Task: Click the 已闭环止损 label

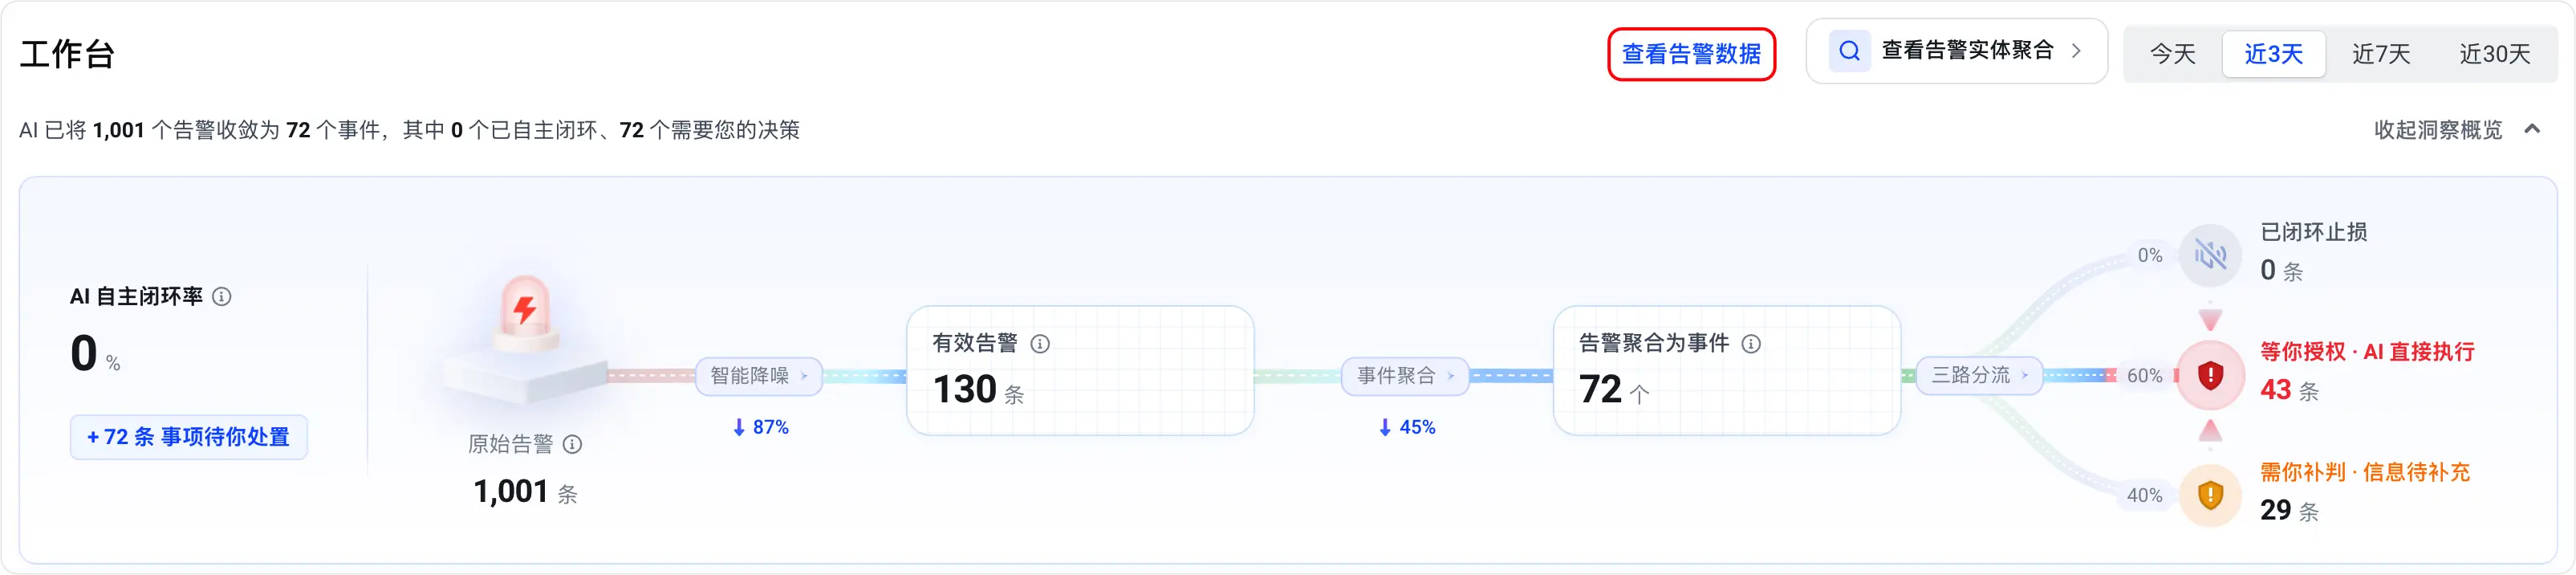Action: click(2314, 232)
